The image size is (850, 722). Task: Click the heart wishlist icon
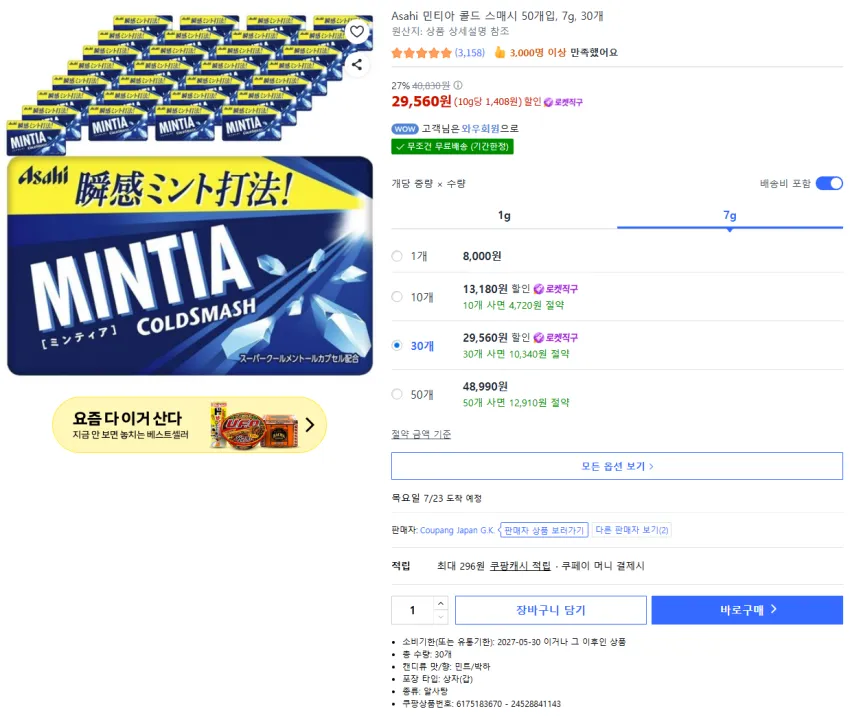coord(357,31)
